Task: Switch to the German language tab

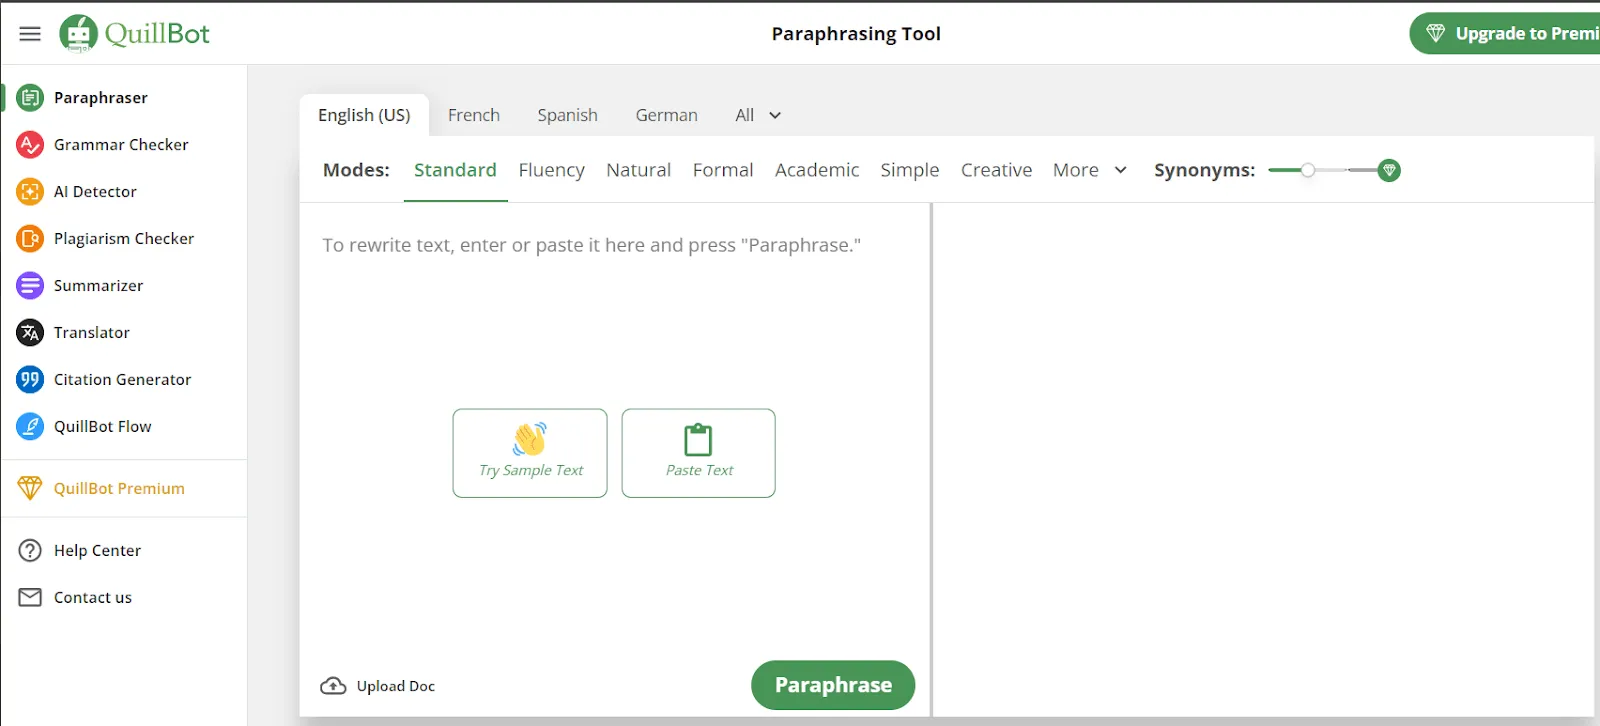Action: coord(666,116)
